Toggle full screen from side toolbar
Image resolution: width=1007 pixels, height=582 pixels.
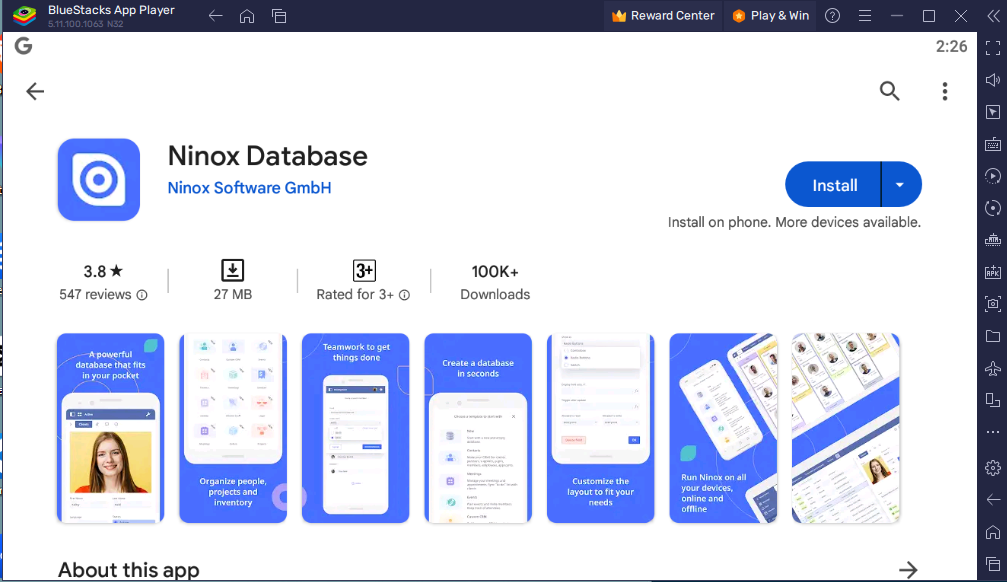[x=993, y=48]
